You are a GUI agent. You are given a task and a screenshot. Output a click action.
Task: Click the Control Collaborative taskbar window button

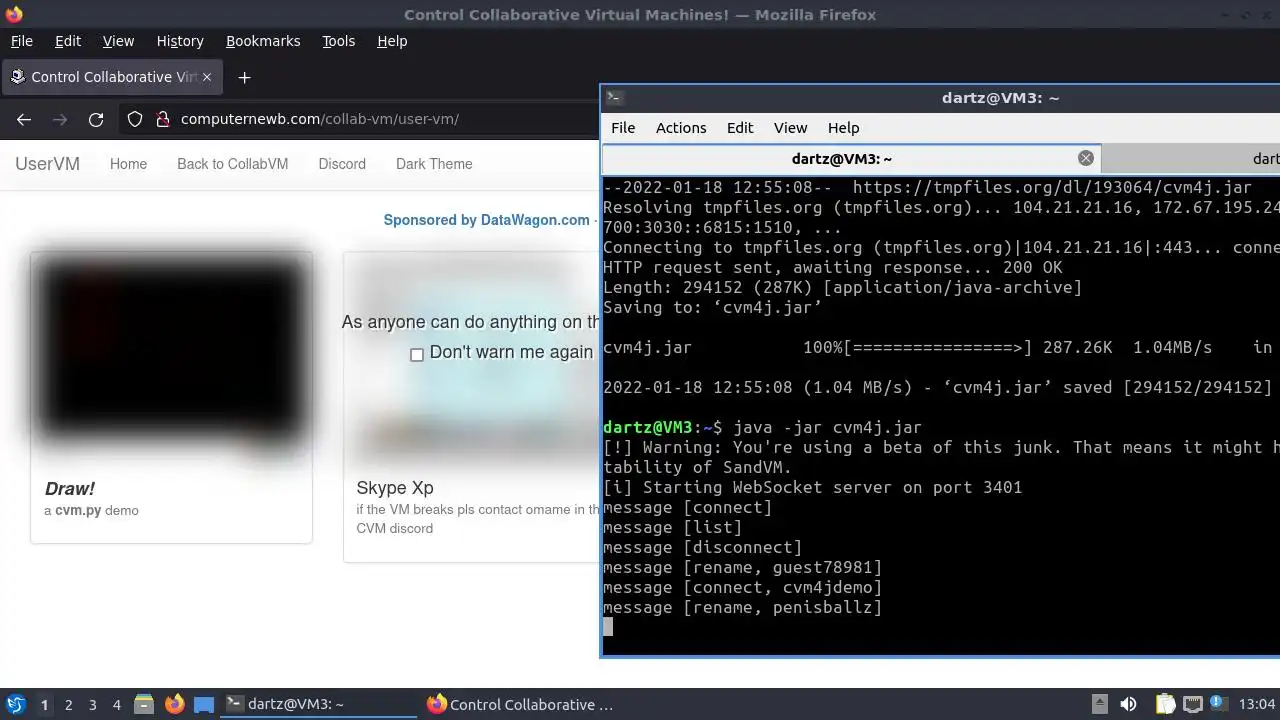[x=520, y=704]
